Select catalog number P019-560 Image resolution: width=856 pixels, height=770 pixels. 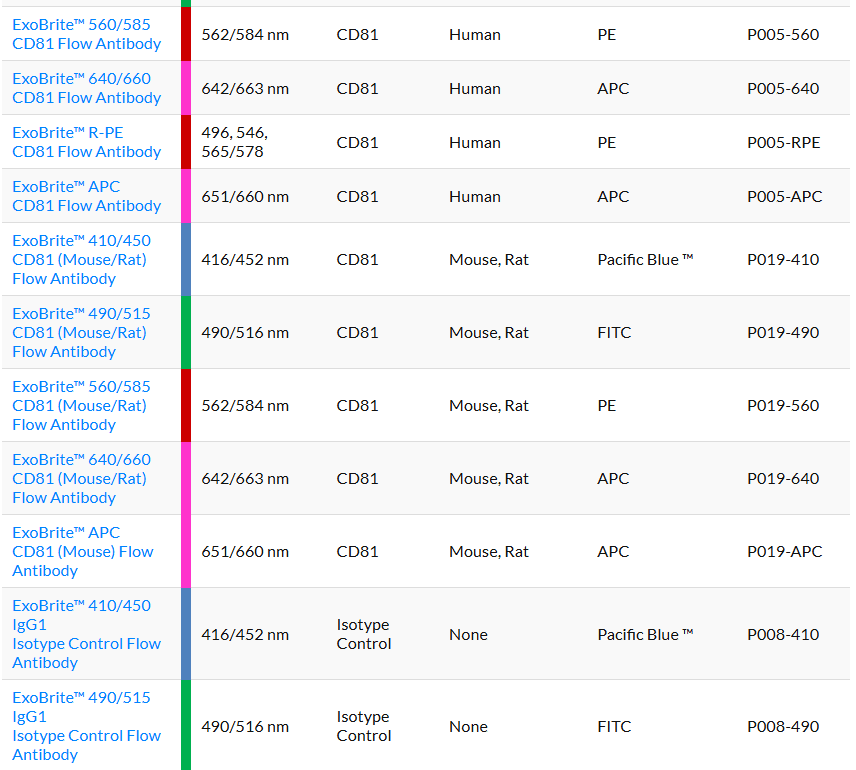pos(783,406)
